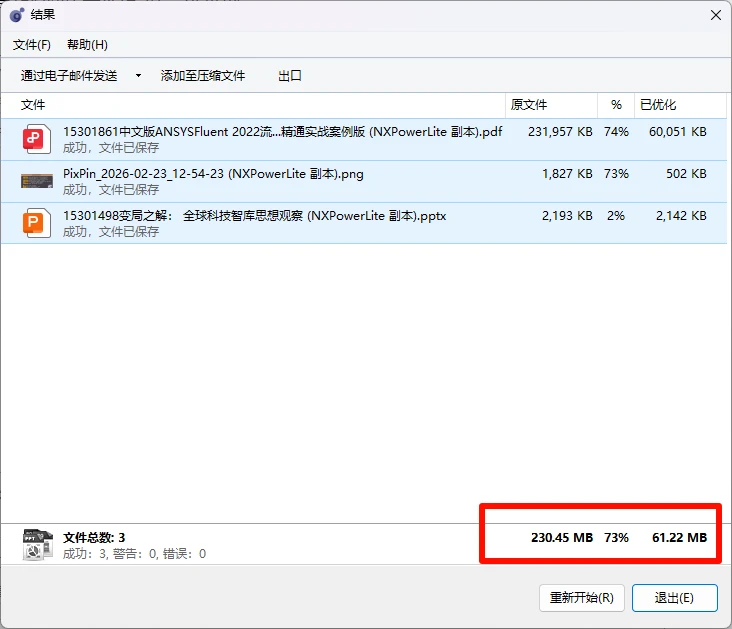Click the 74% reduction value
The height and width of the screenshot is (629, 732).
(x=616, y=132)
